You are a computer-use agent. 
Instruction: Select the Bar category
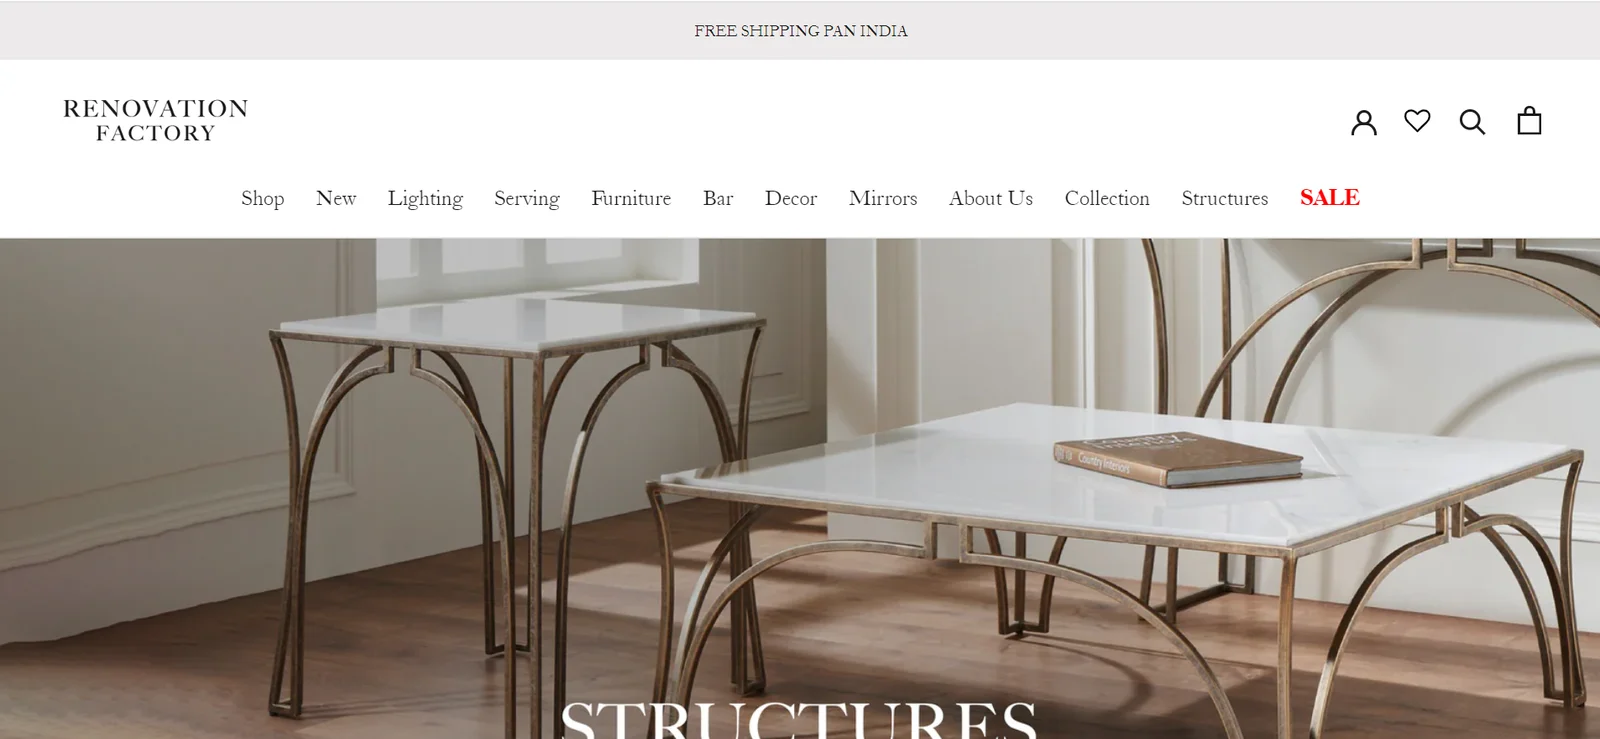(x=718, y=198)
